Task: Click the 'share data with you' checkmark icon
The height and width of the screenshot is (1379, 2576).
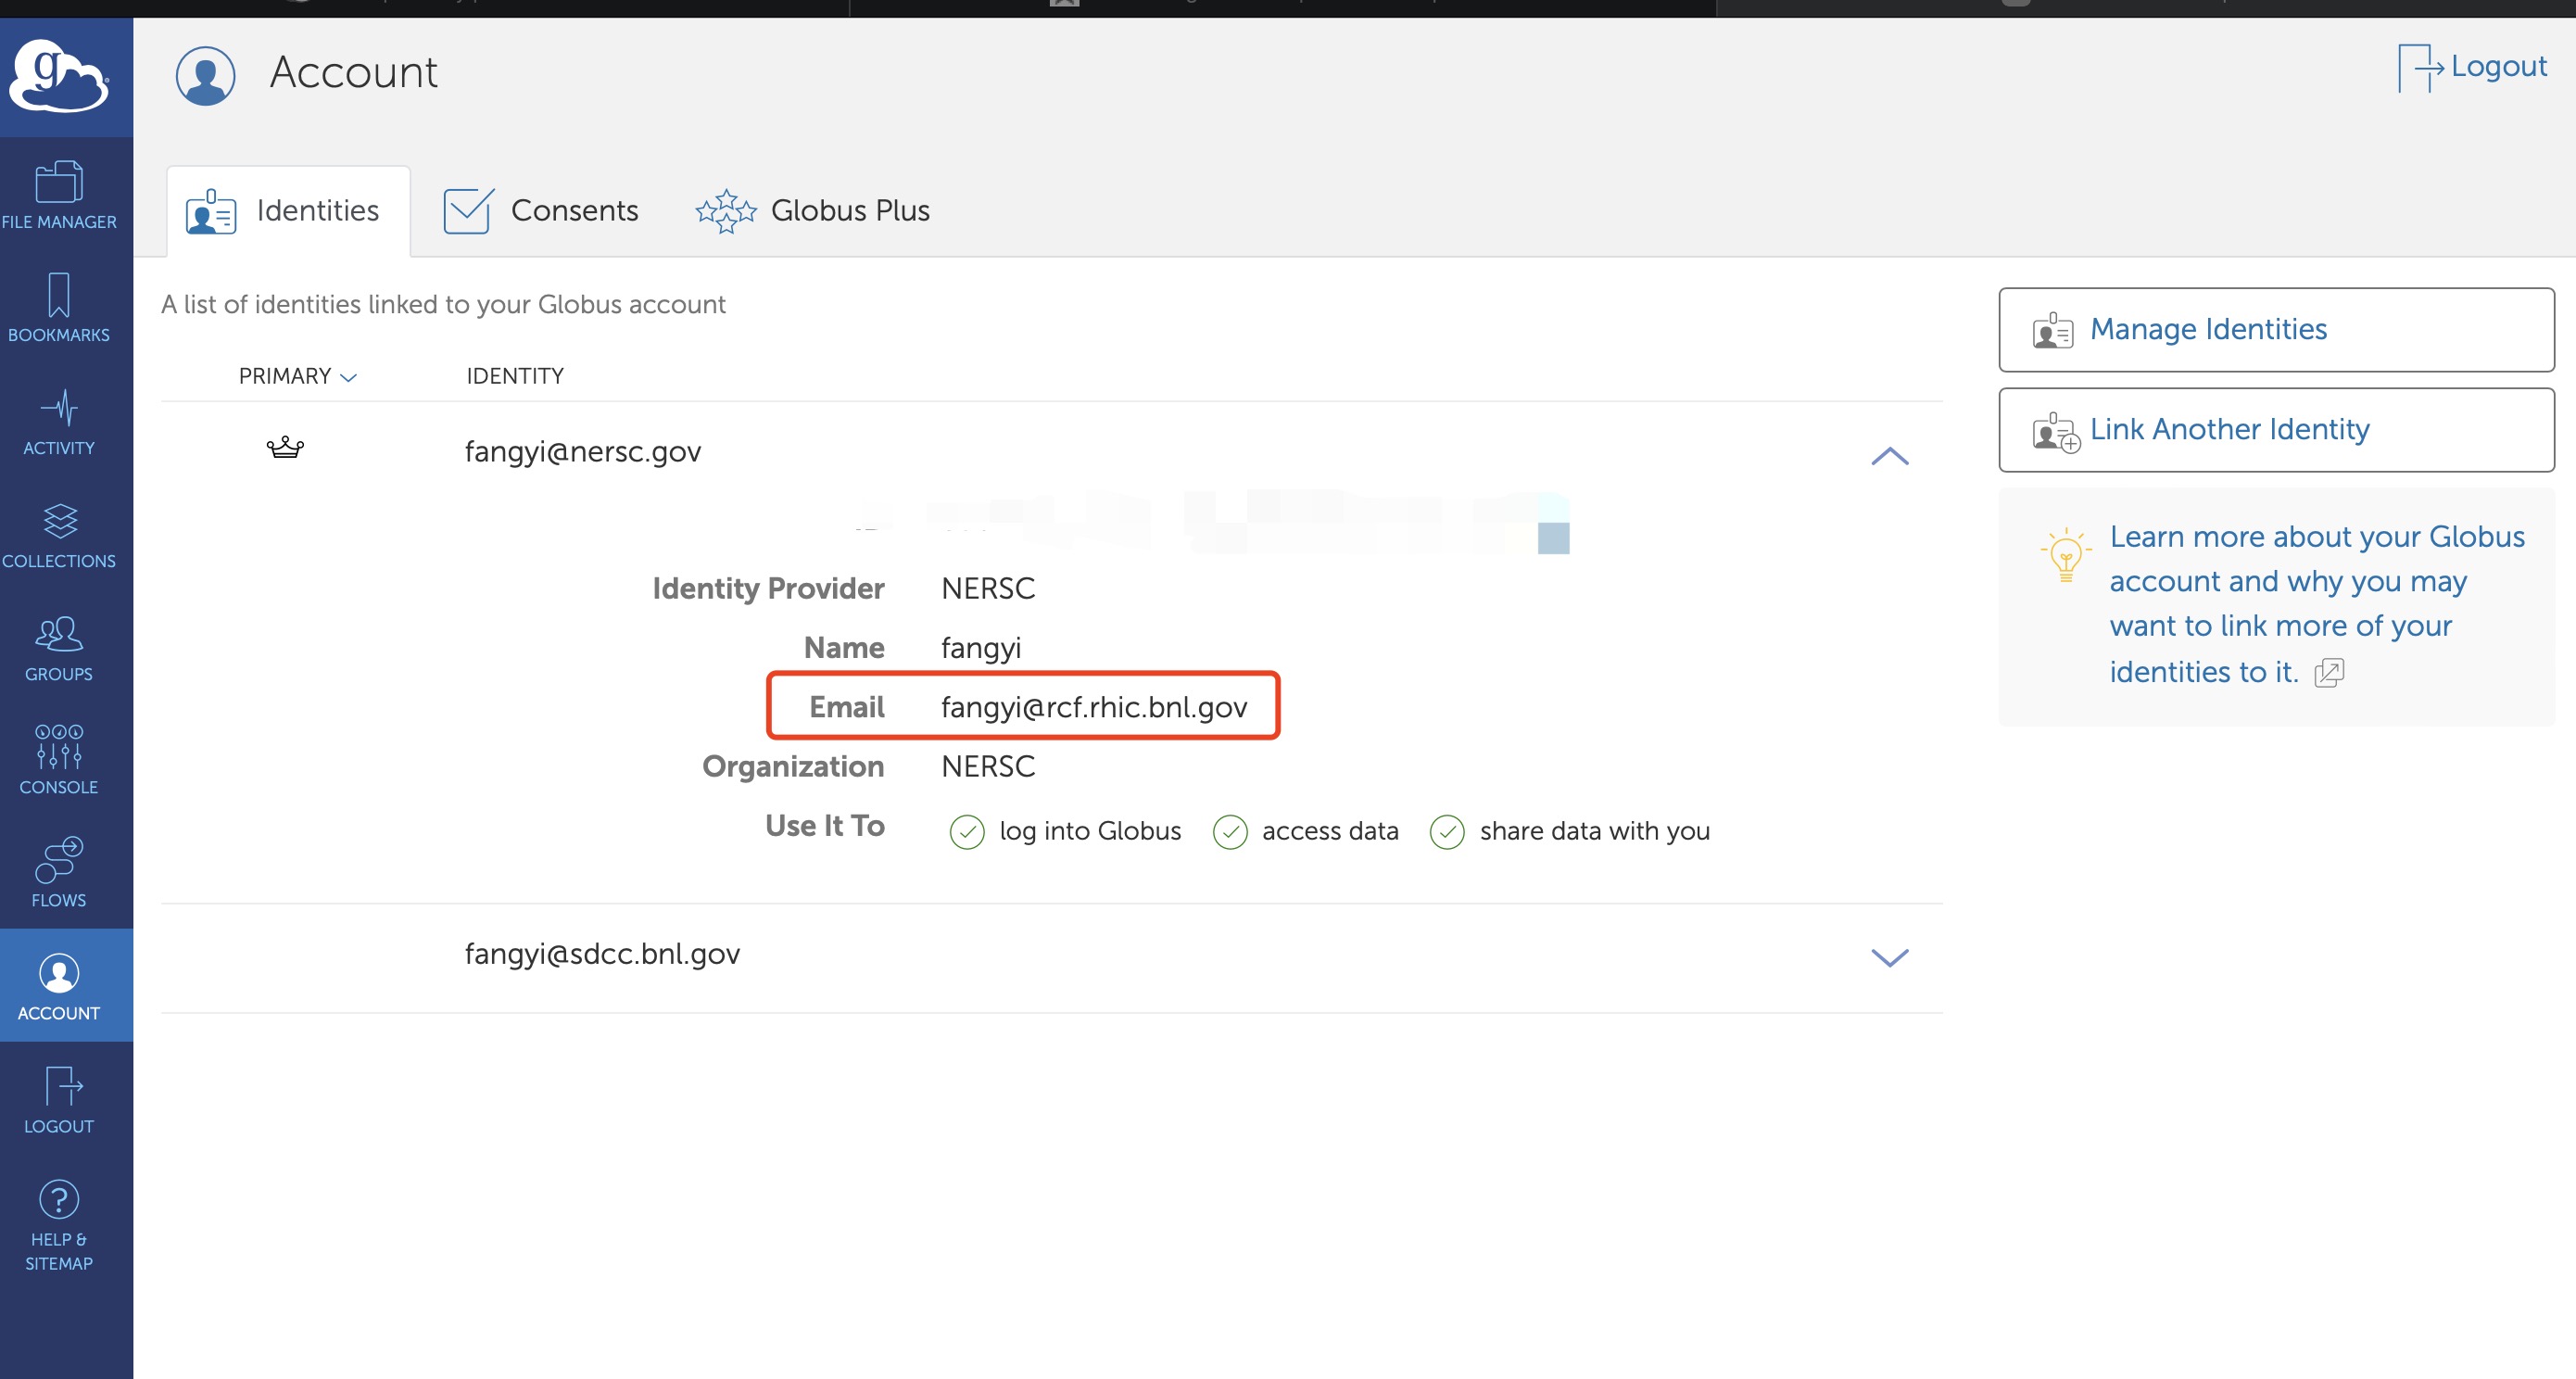Action: point(1447,832)
